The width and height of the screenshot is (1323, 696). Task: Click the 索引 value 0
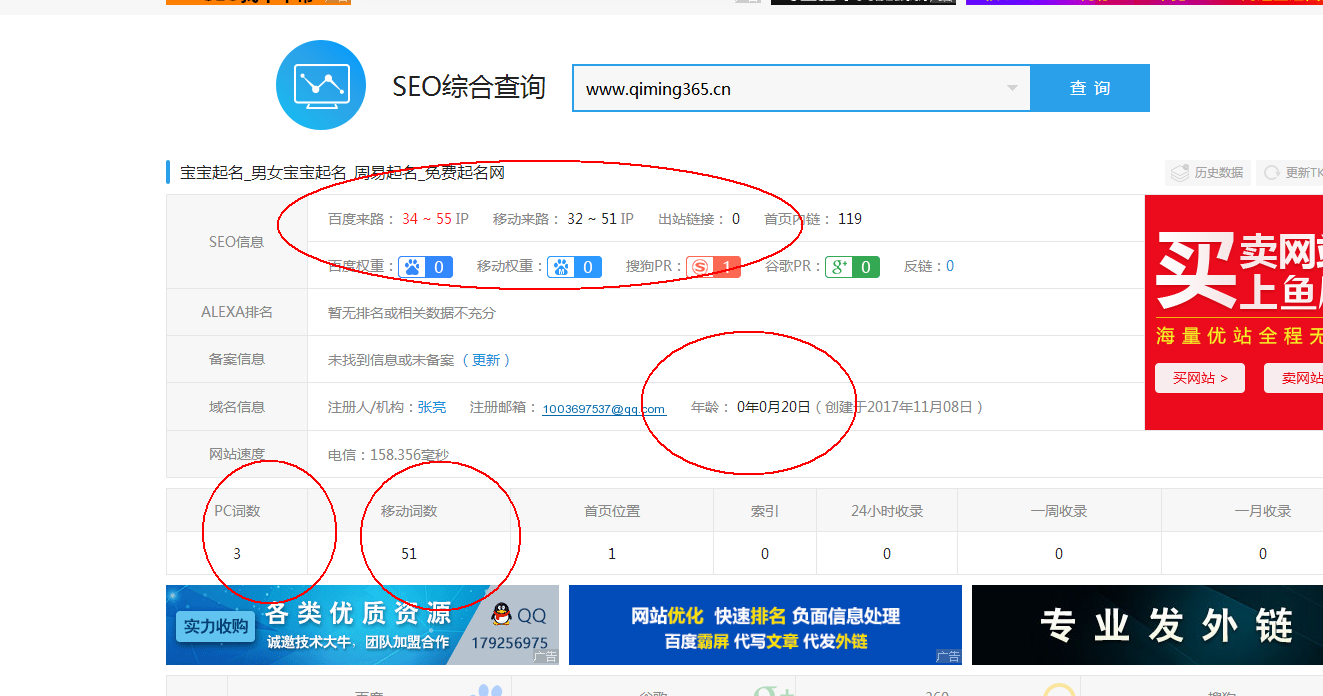click(x=765, y=553)
